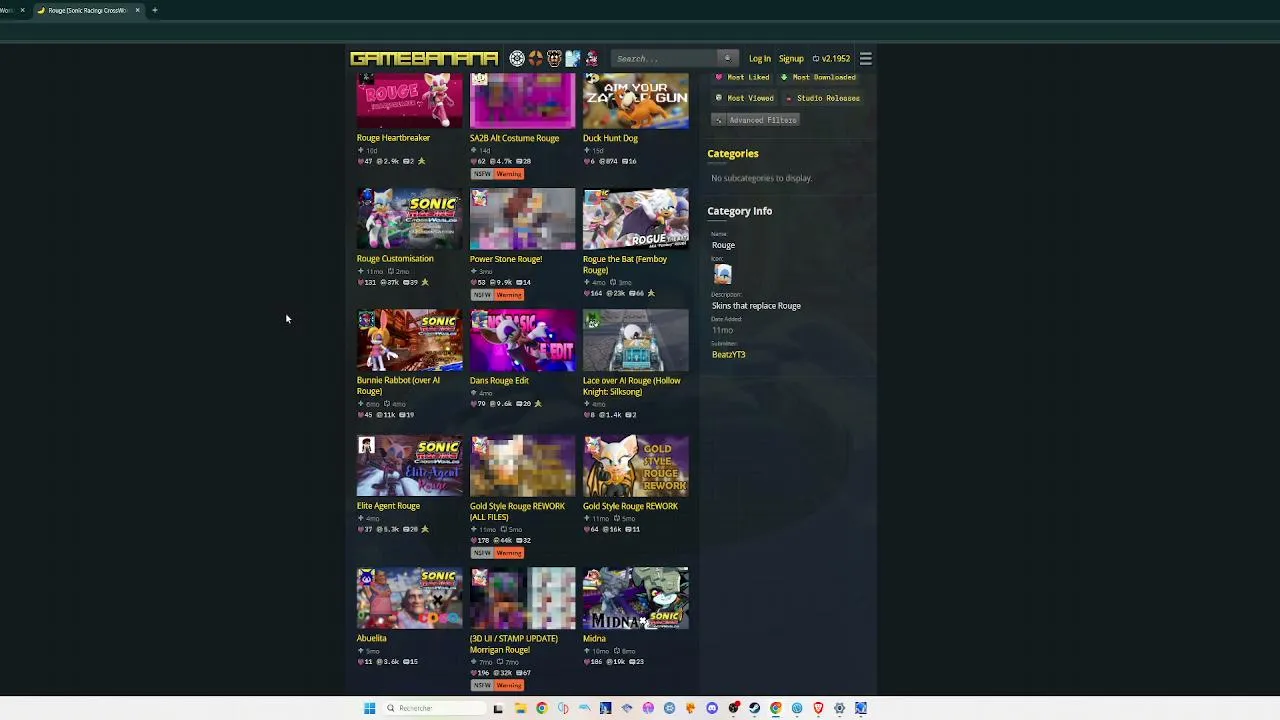Sort by Most Liked
This screenshot has height=720, width=1280.
(x=743, y=77)
